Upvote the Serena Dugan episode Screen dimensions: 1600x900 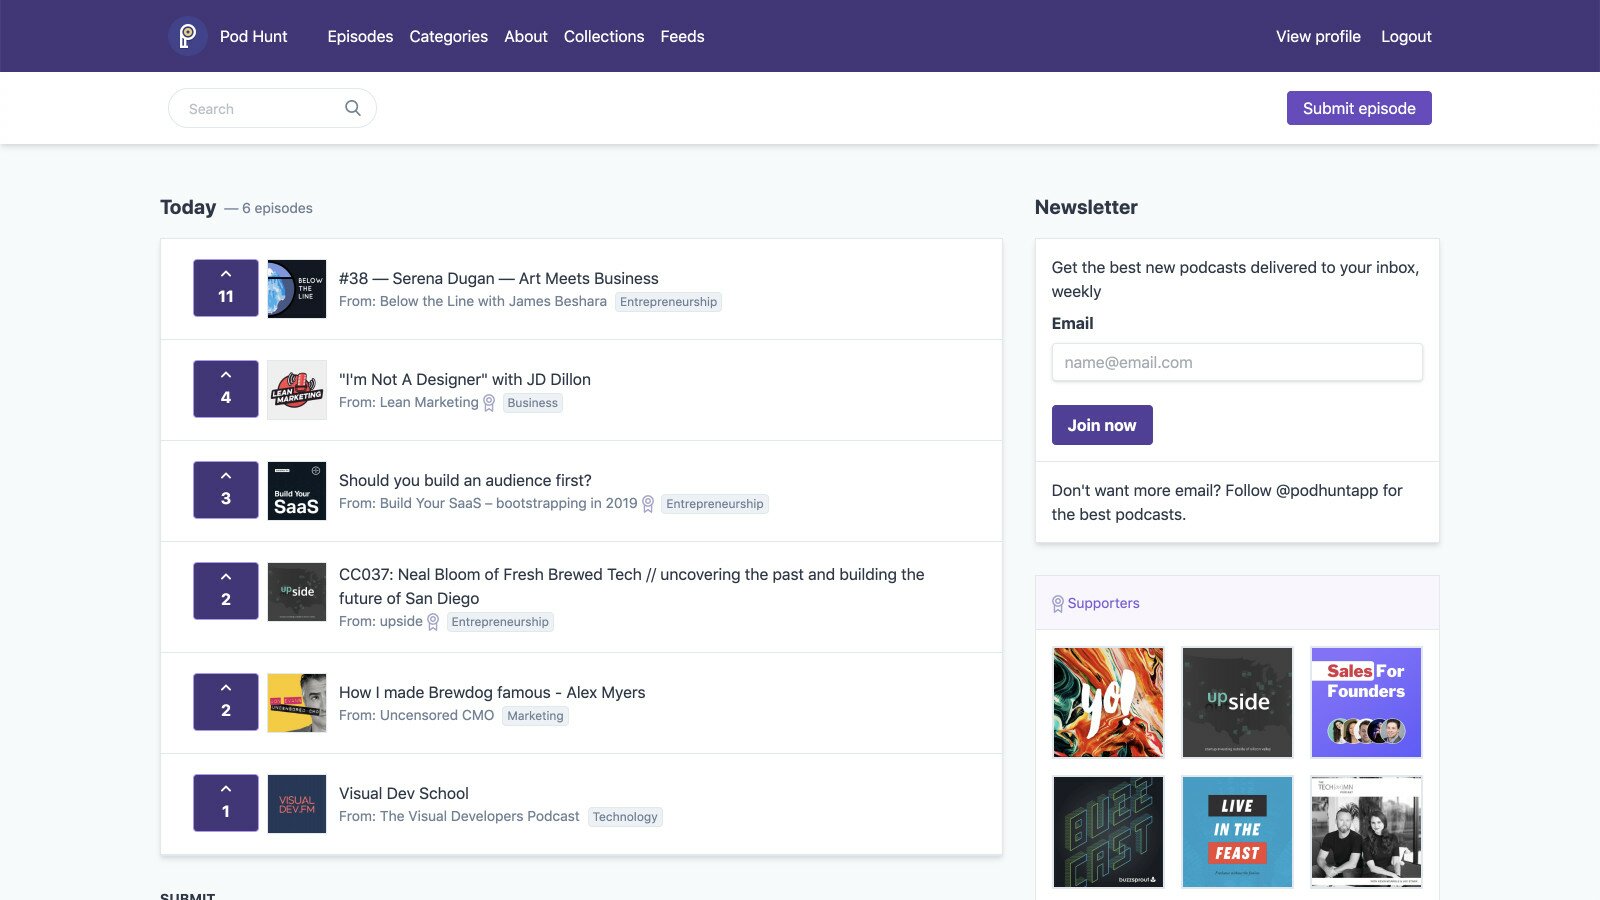coord(226,288)
